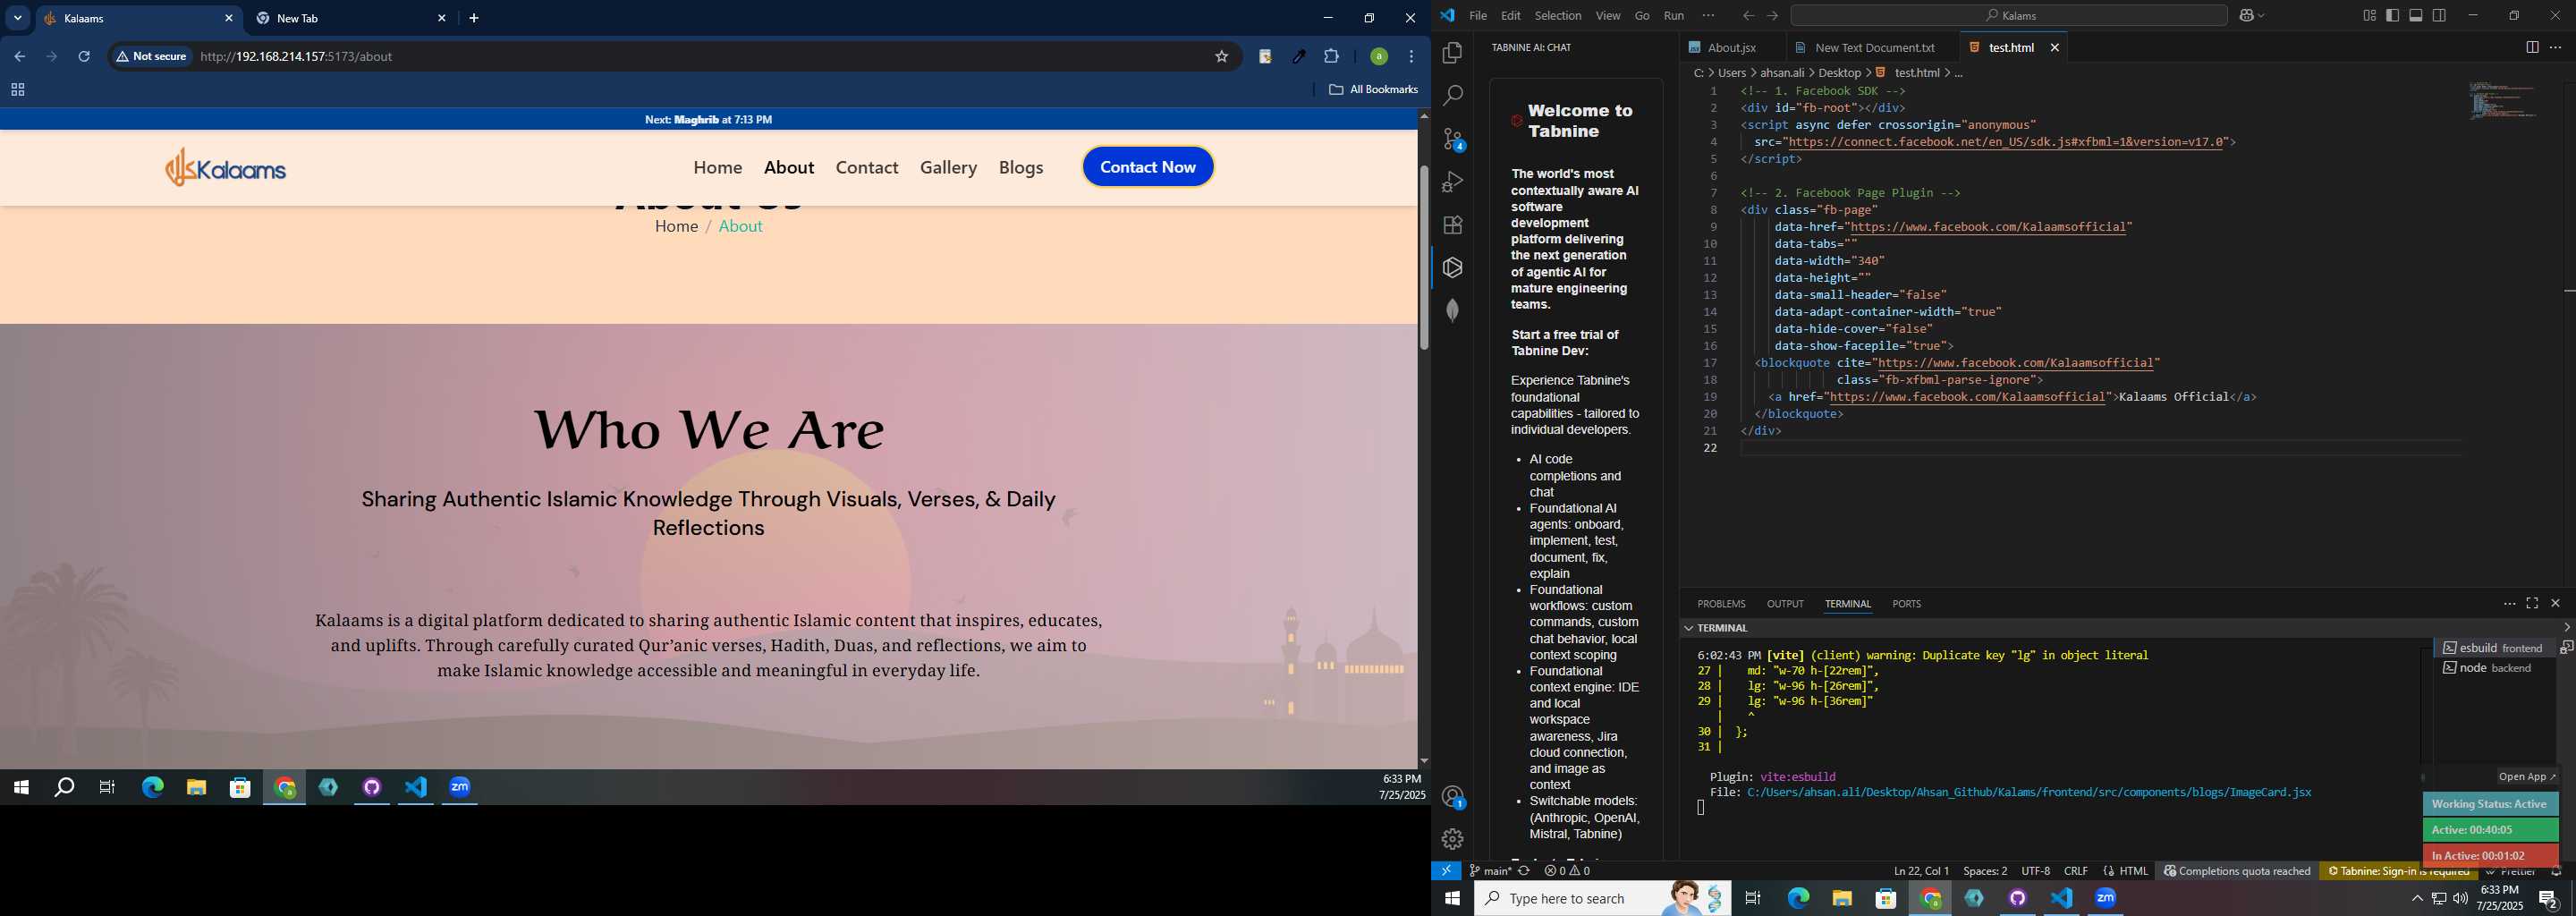
Task: Switch to New Text Document.txt tab
Action: coord(1873,48)
